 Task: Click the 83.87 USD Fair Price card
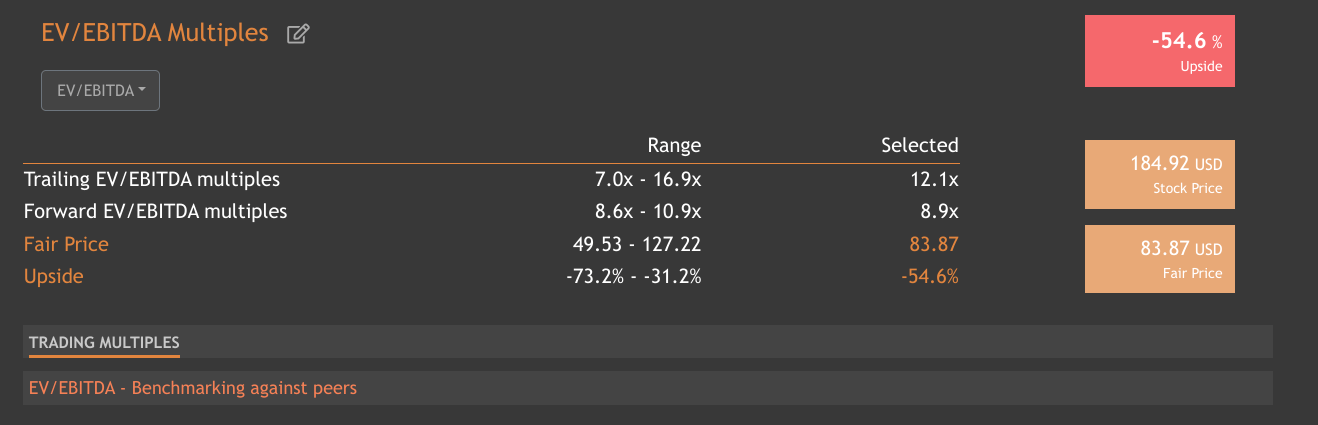(x=1159, y=259)
